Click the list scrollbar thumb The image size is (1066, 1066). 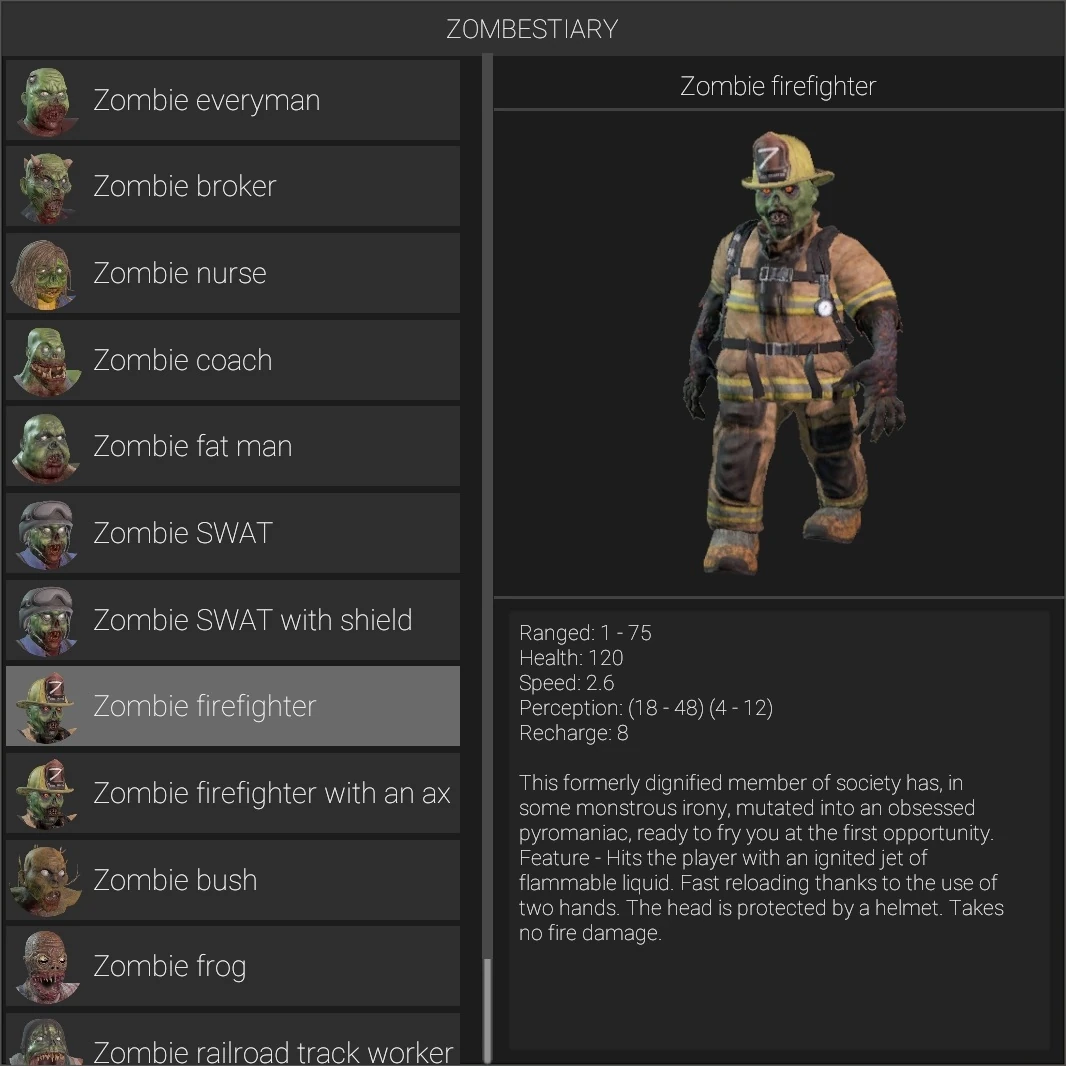pyautogui.click(x=487, y=1011)
